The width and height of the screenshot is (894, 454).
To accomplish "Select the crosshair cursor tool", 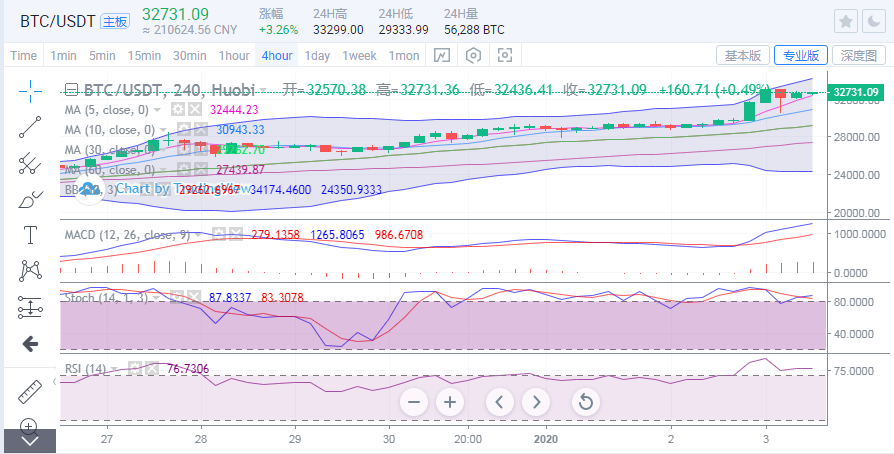I will point(30,90).
